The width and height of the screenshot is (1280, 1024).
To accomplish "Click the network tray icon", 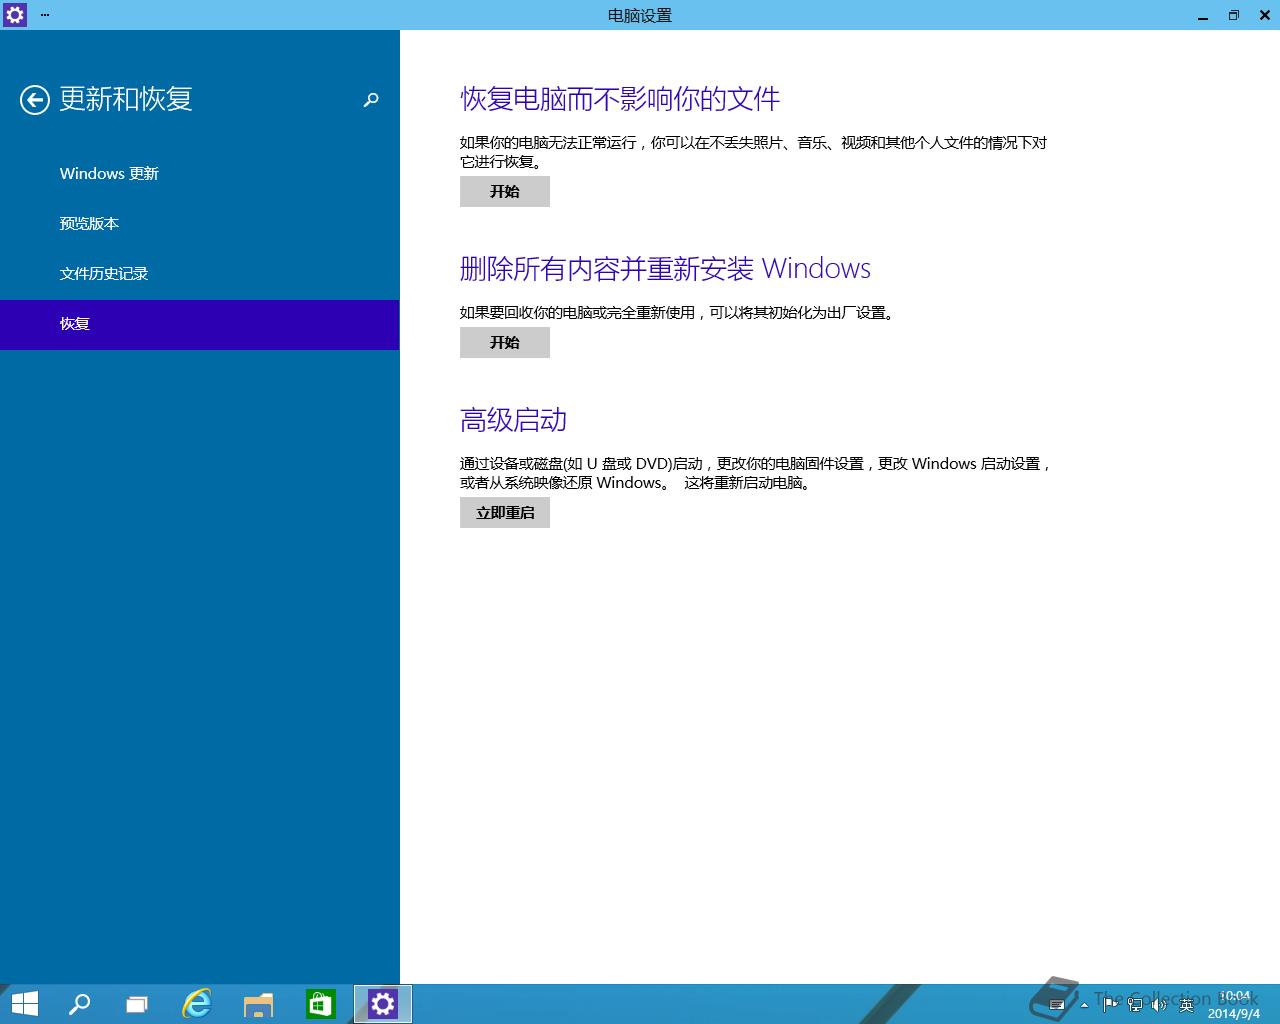I will coord(1135,1004).
